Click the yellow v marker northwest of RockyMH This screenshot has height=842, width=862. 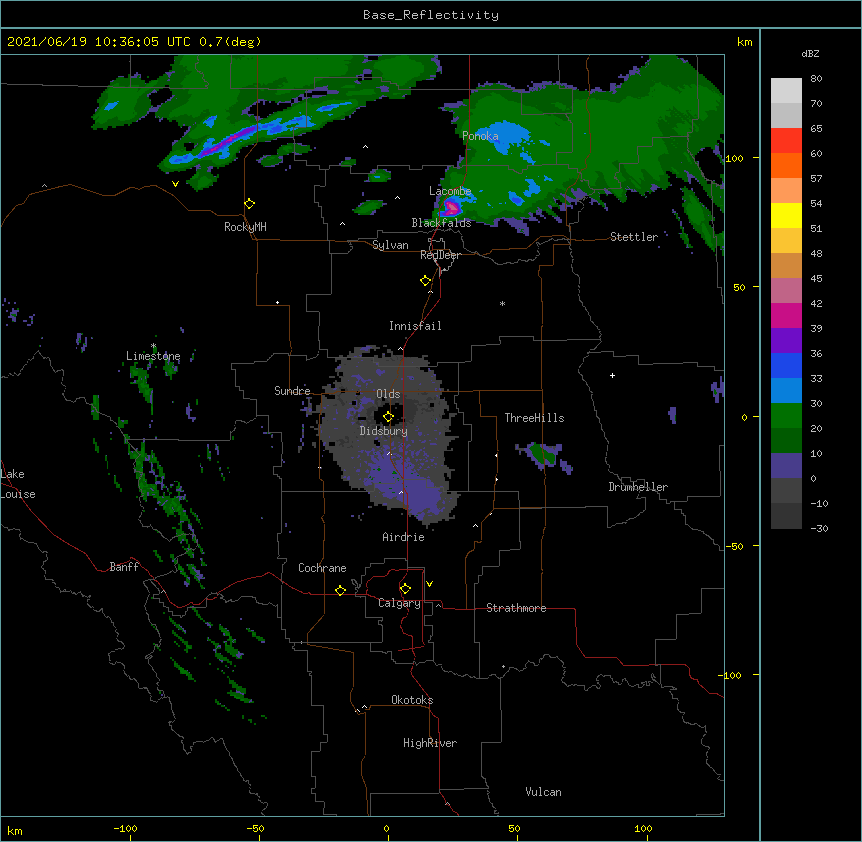pos(175,184)
